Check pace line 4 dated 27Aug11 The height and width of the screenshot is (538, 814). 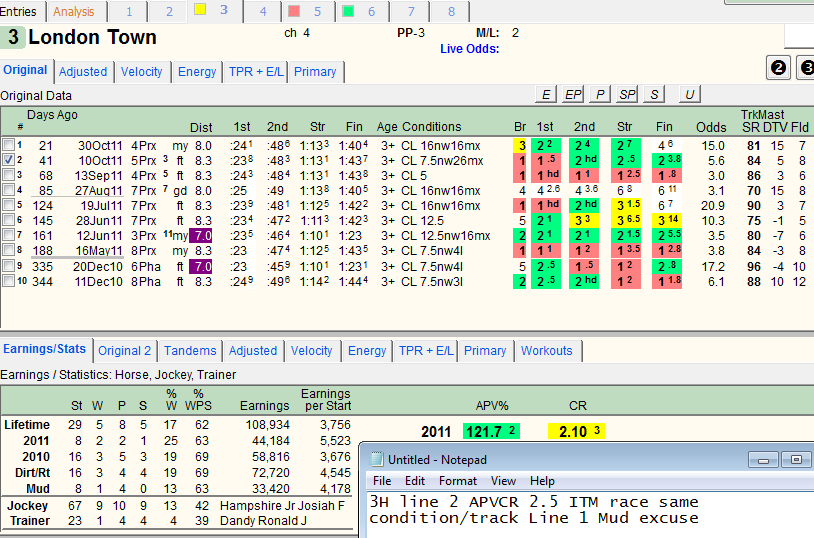click(x=8, y=190)
